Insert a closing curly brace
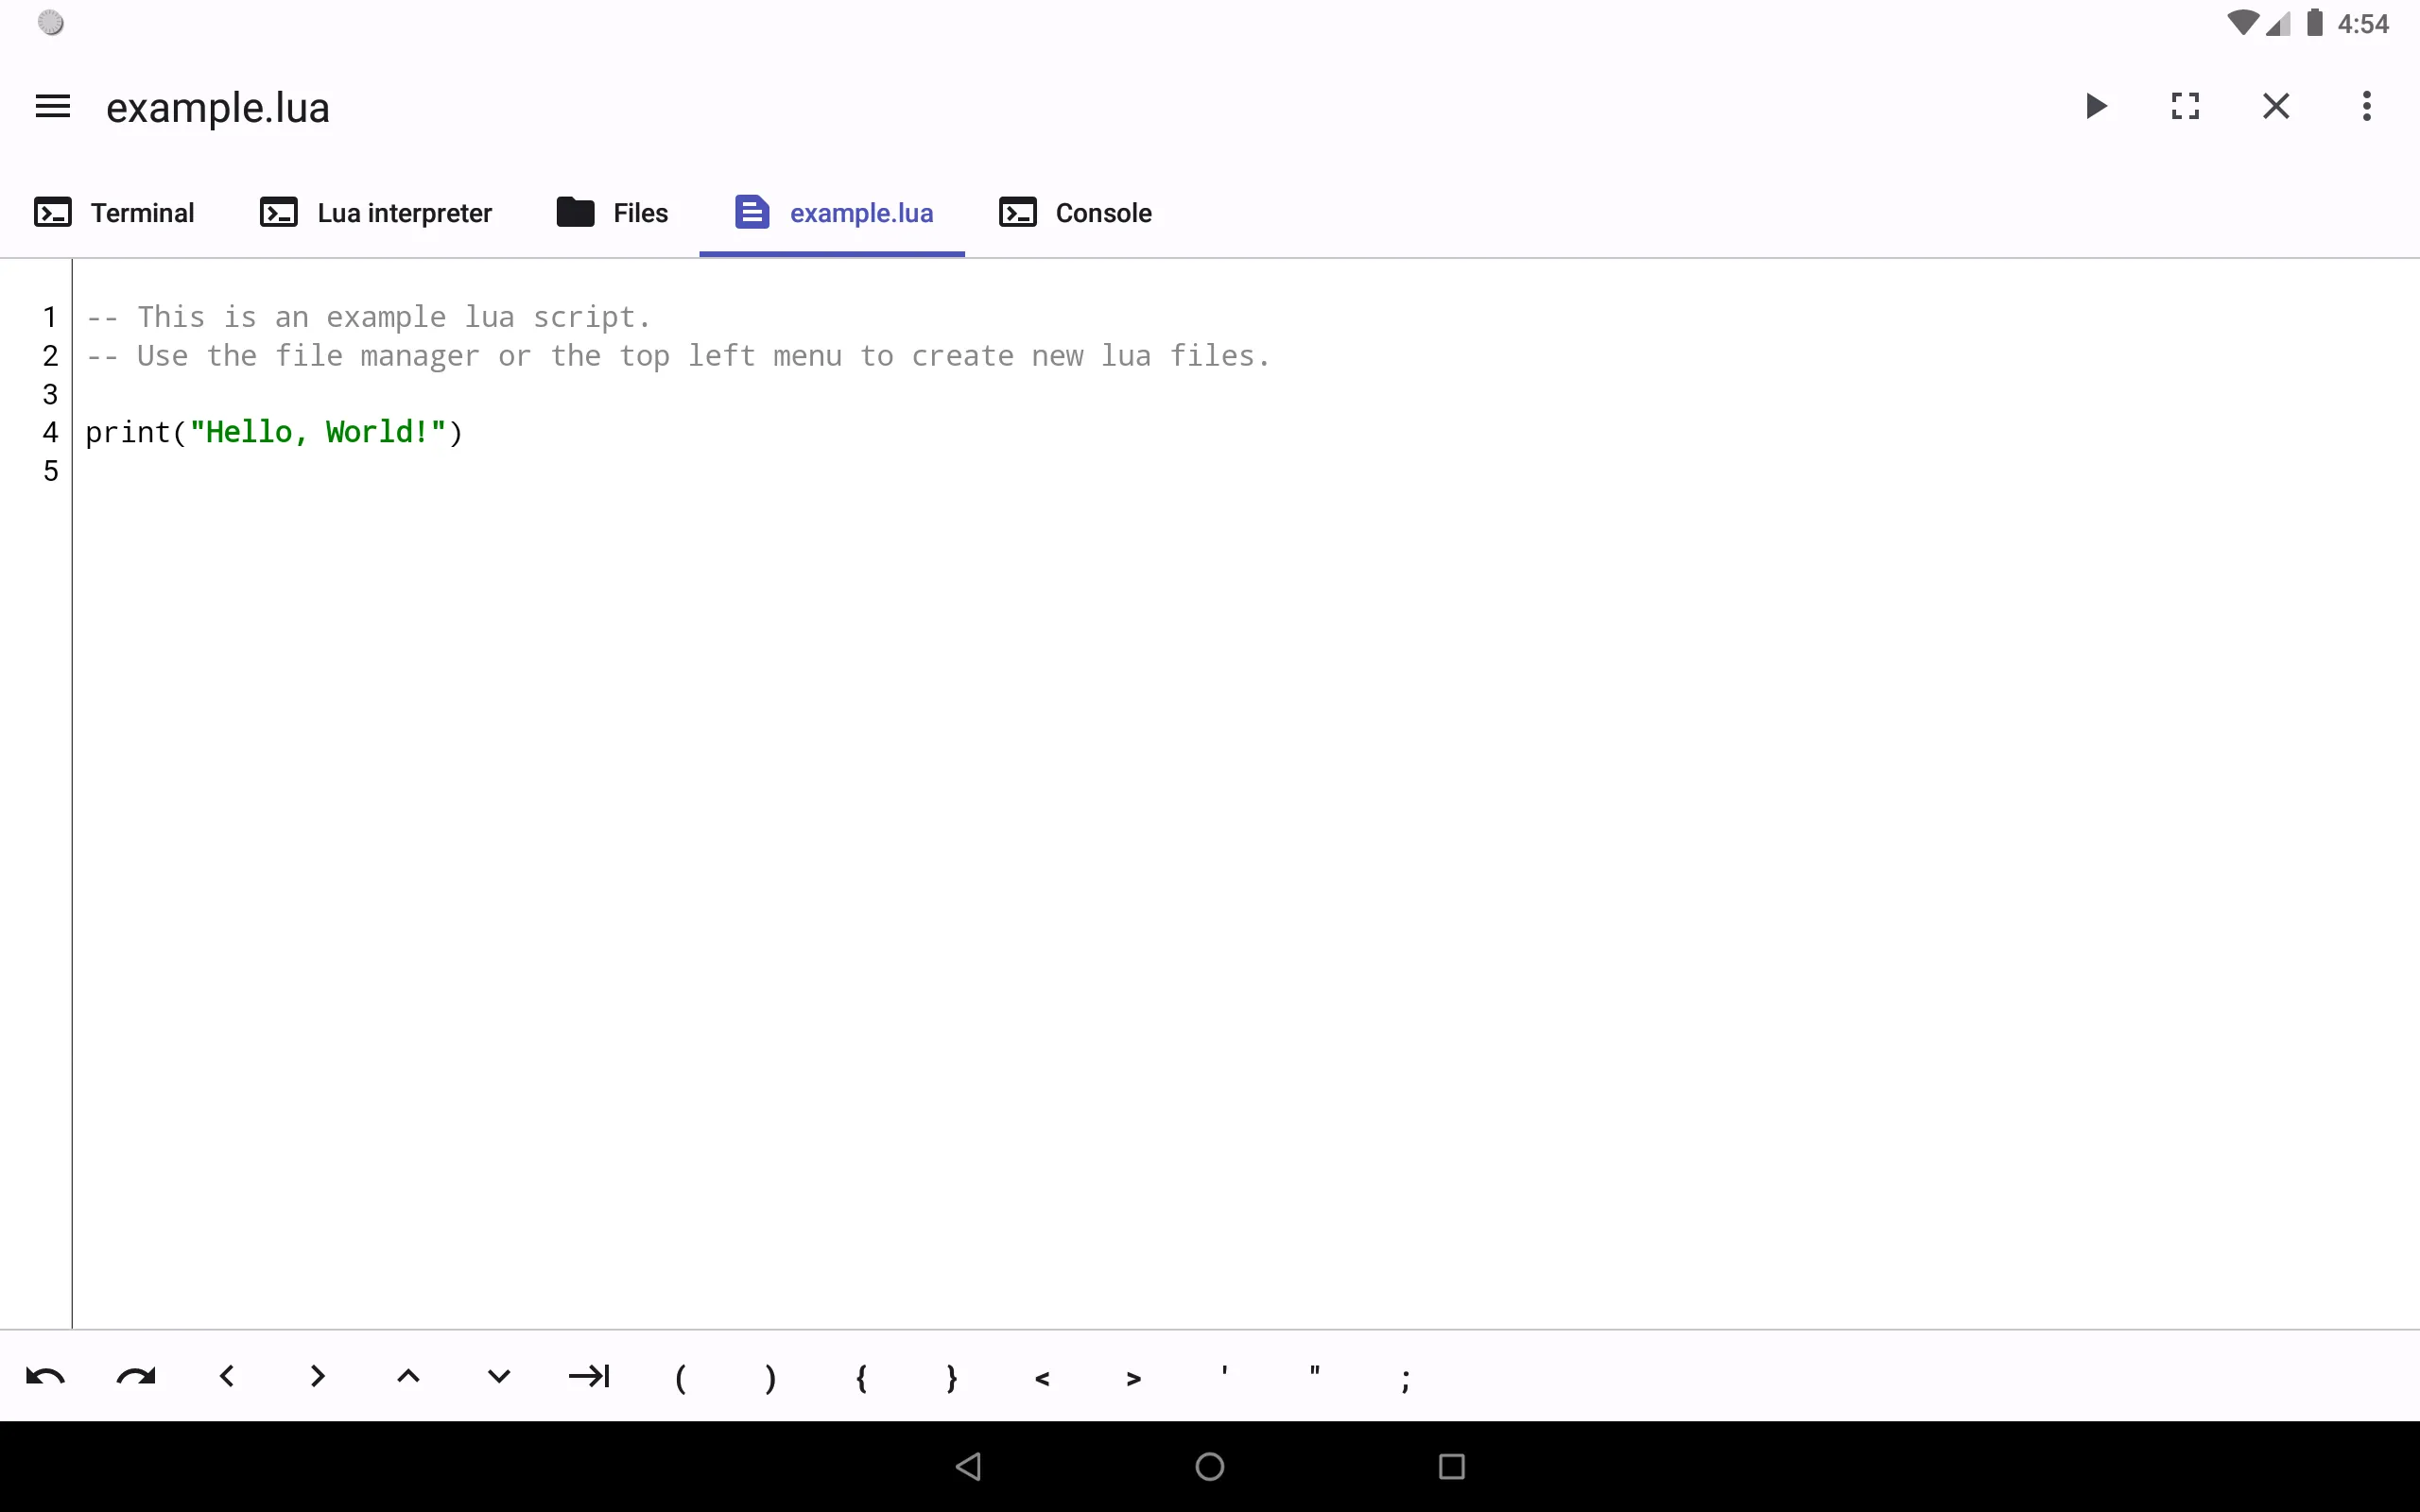The width and height of the screenshot is (2420, 1512). click(x=950, y=1376)
